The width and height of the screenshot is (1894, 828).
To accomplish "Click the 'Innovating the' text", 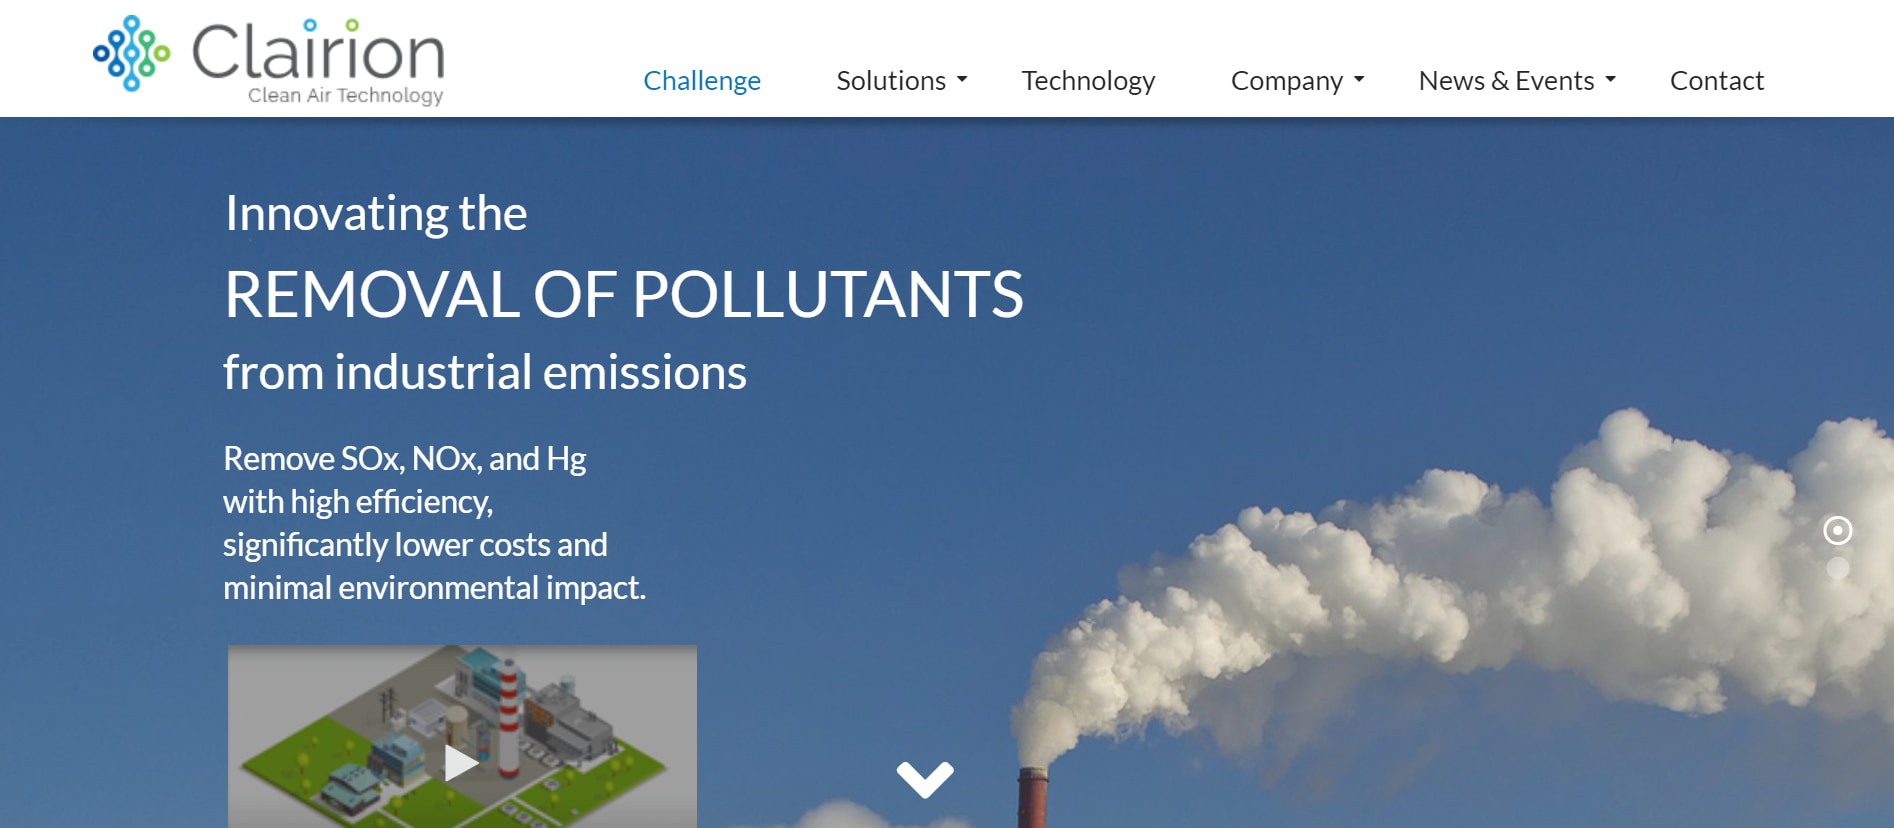I will coord(376,213).
